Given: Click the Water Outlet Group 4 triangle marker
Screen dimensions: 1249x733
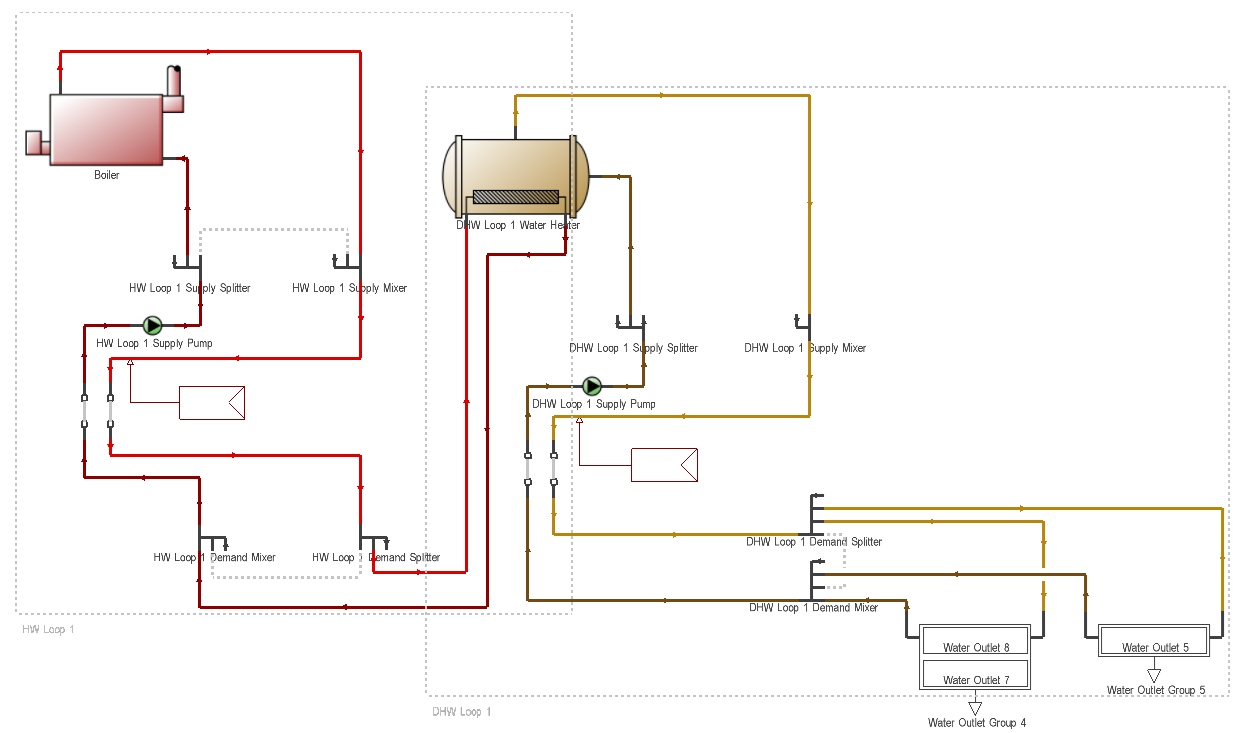Looking at the screenshot, I should pos(975,709).
